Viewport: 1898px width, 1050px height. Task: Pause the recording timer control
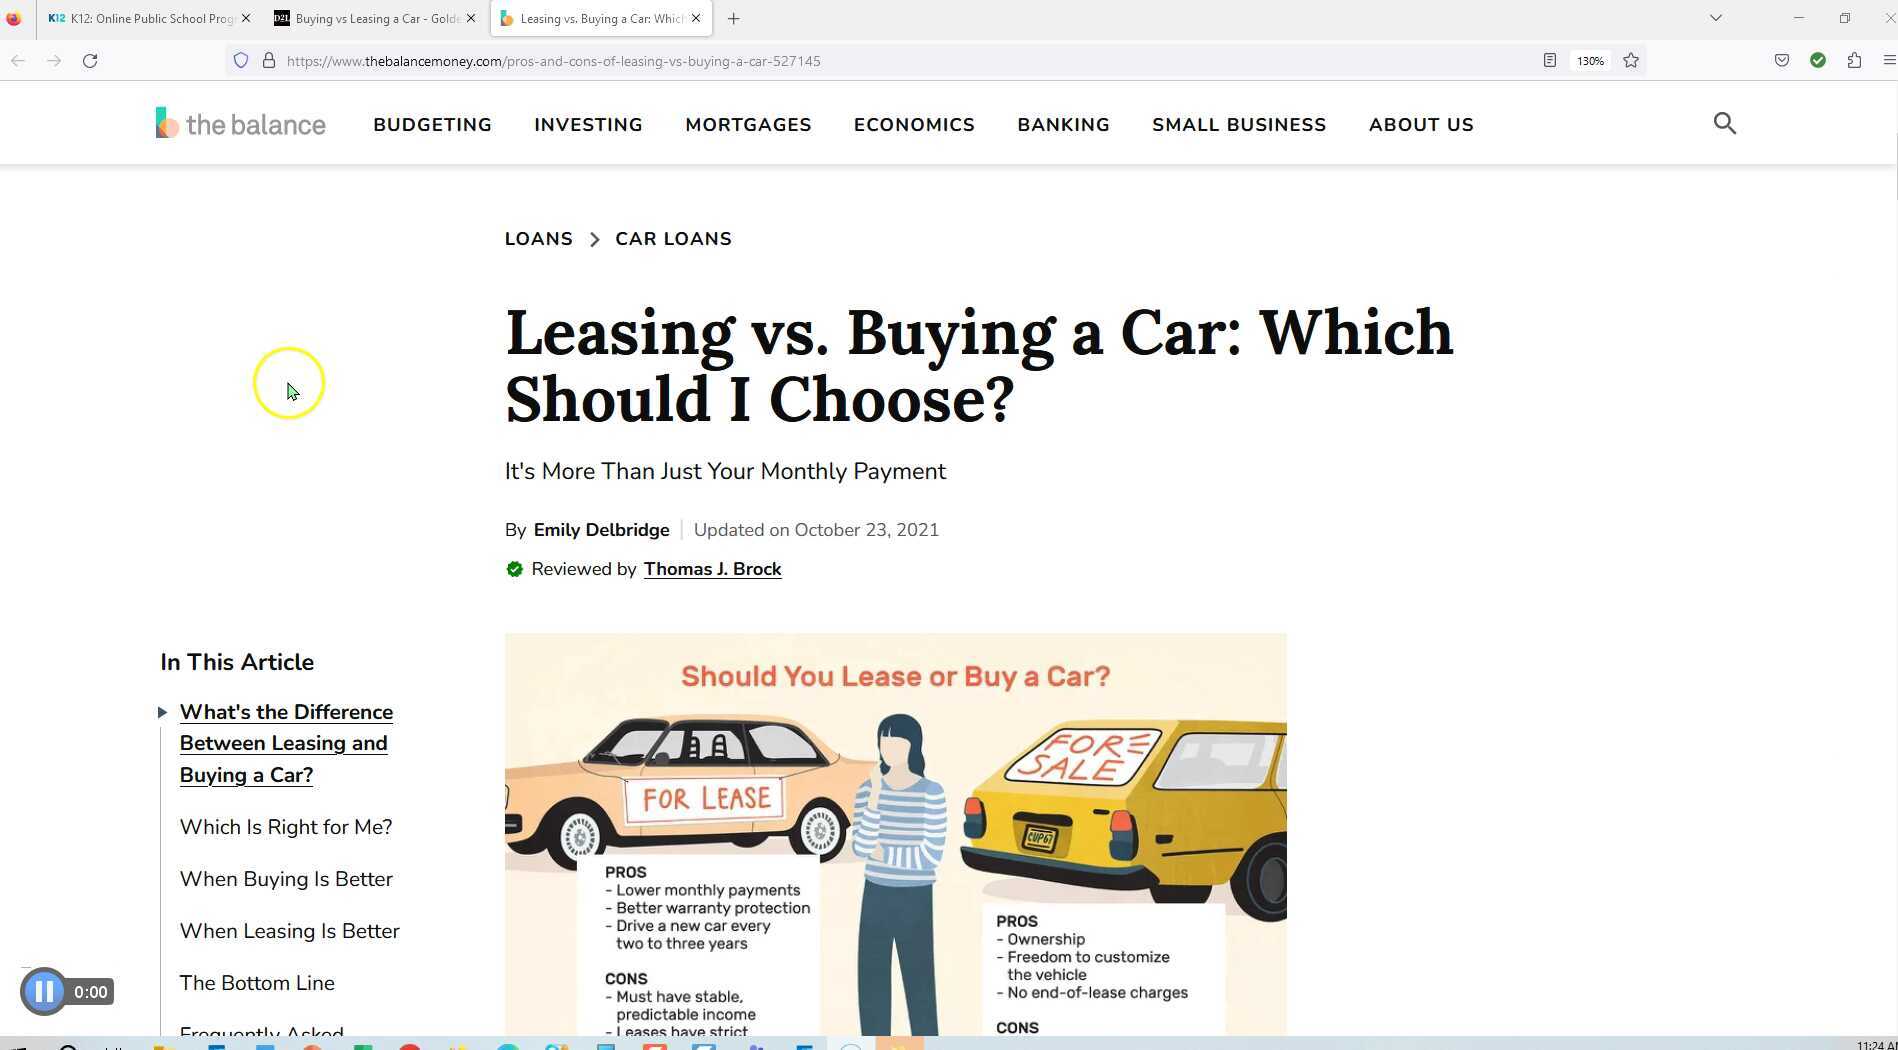pyautogui.click(x=44, y=991)
